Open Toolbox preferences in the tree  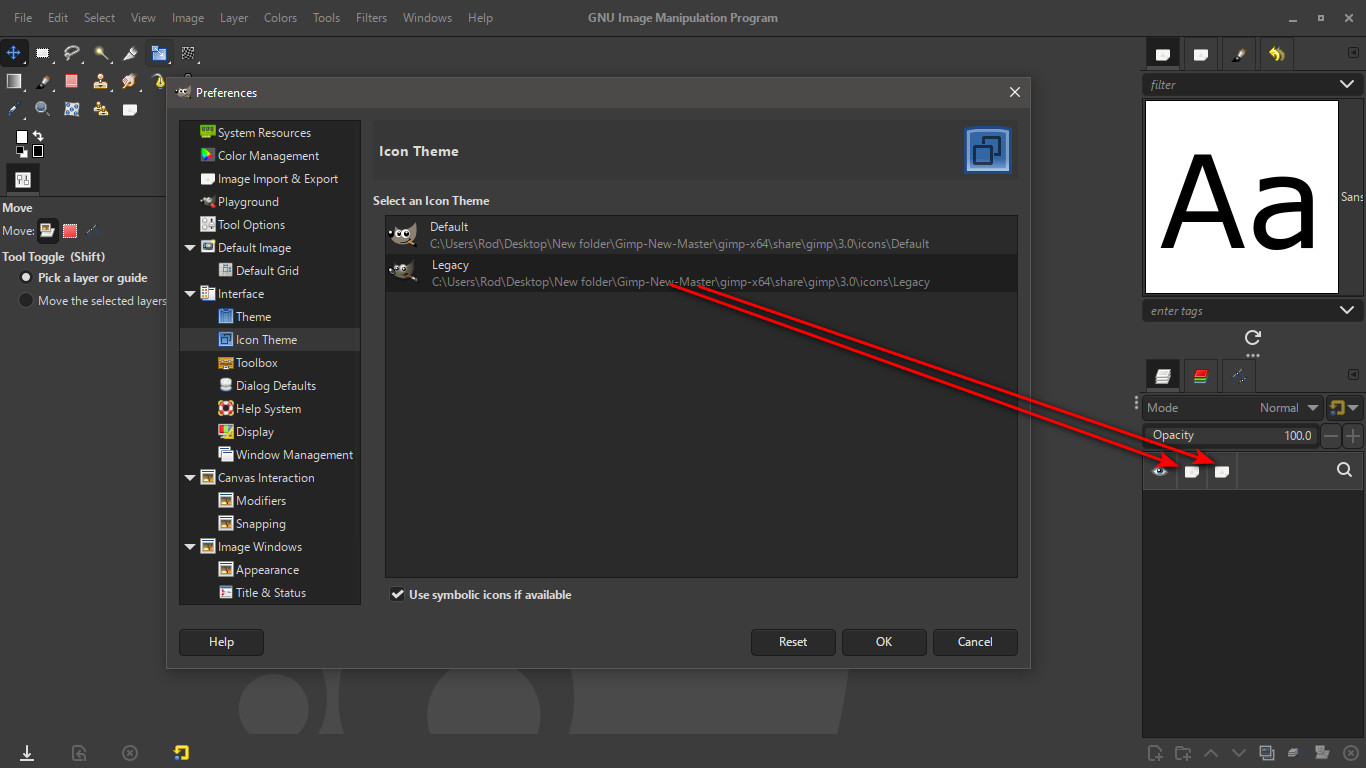257,363
